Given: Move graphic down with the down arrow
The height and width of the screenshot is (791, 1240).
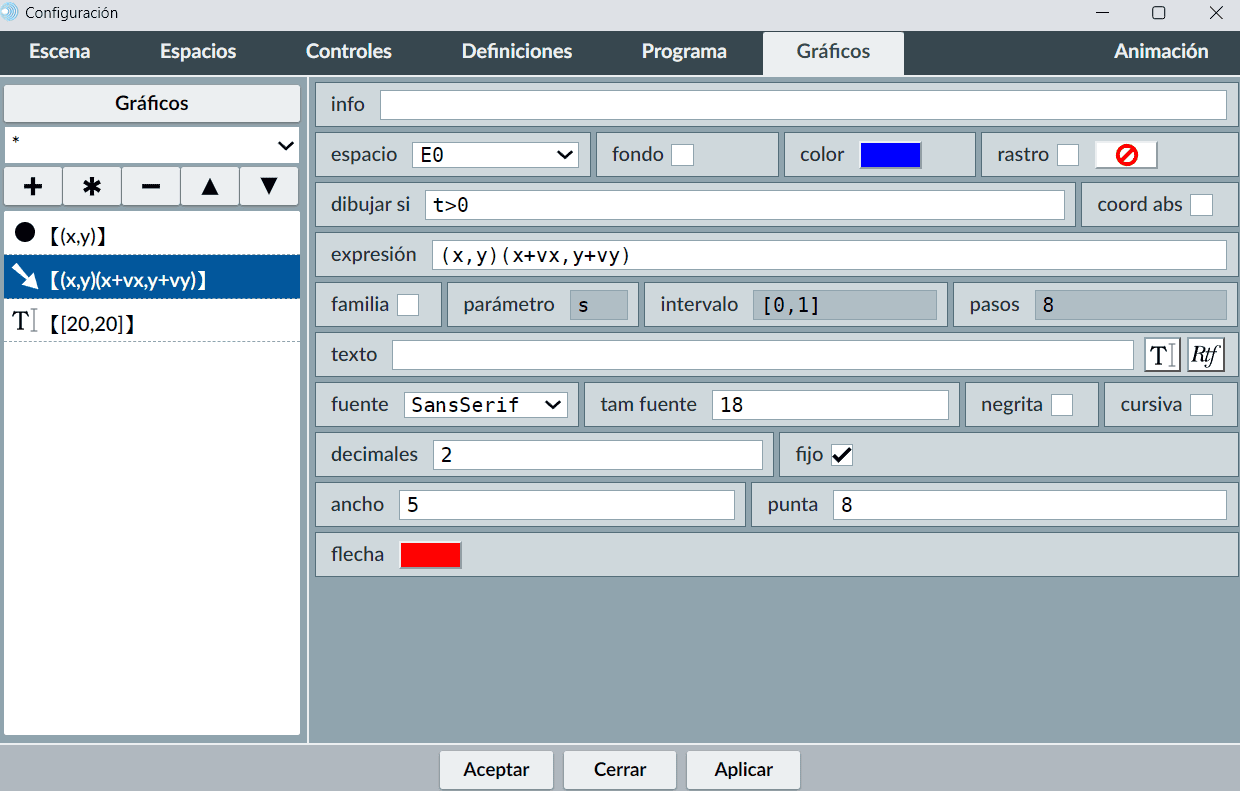Looking at the screenshot, I should coord(269,187).
